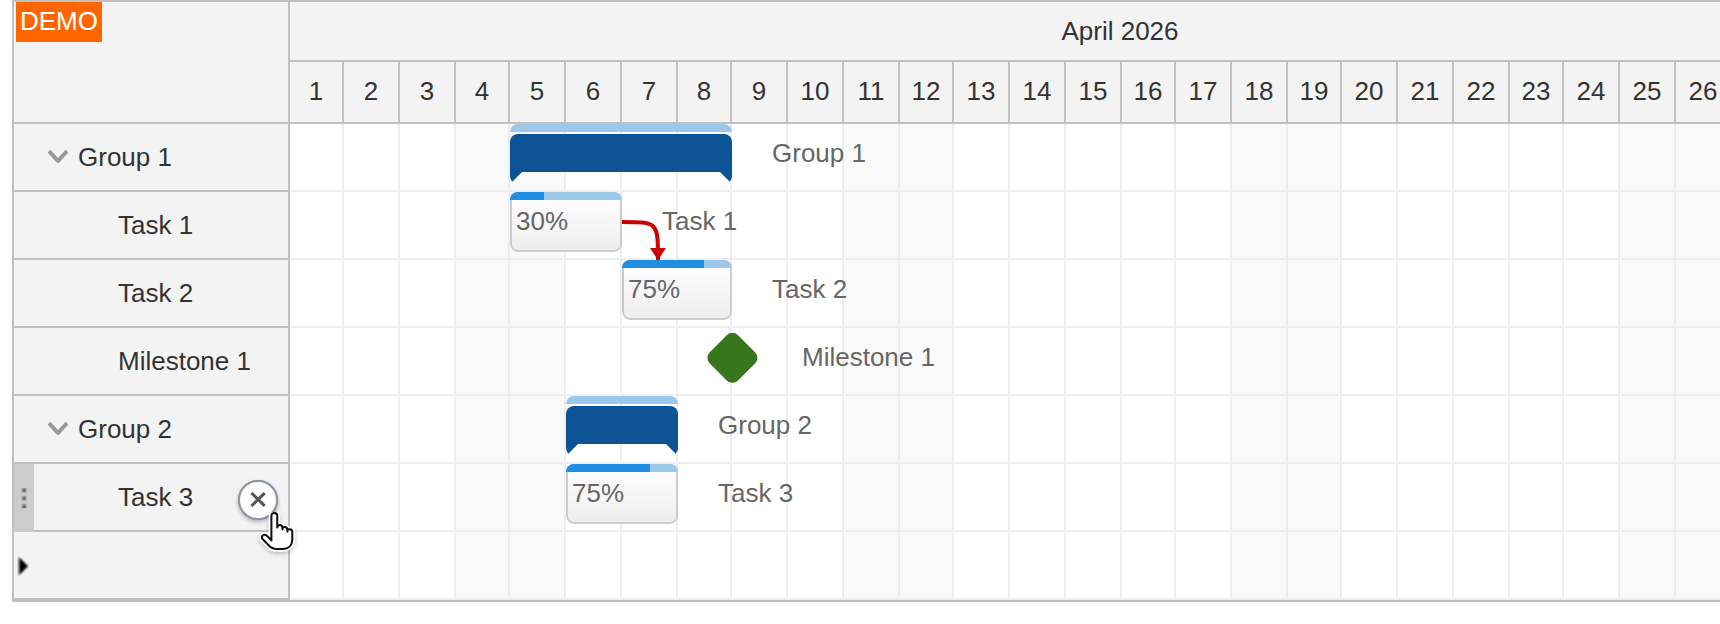
Task: Click the Task 2 label next to its bar
Action: 809,289
